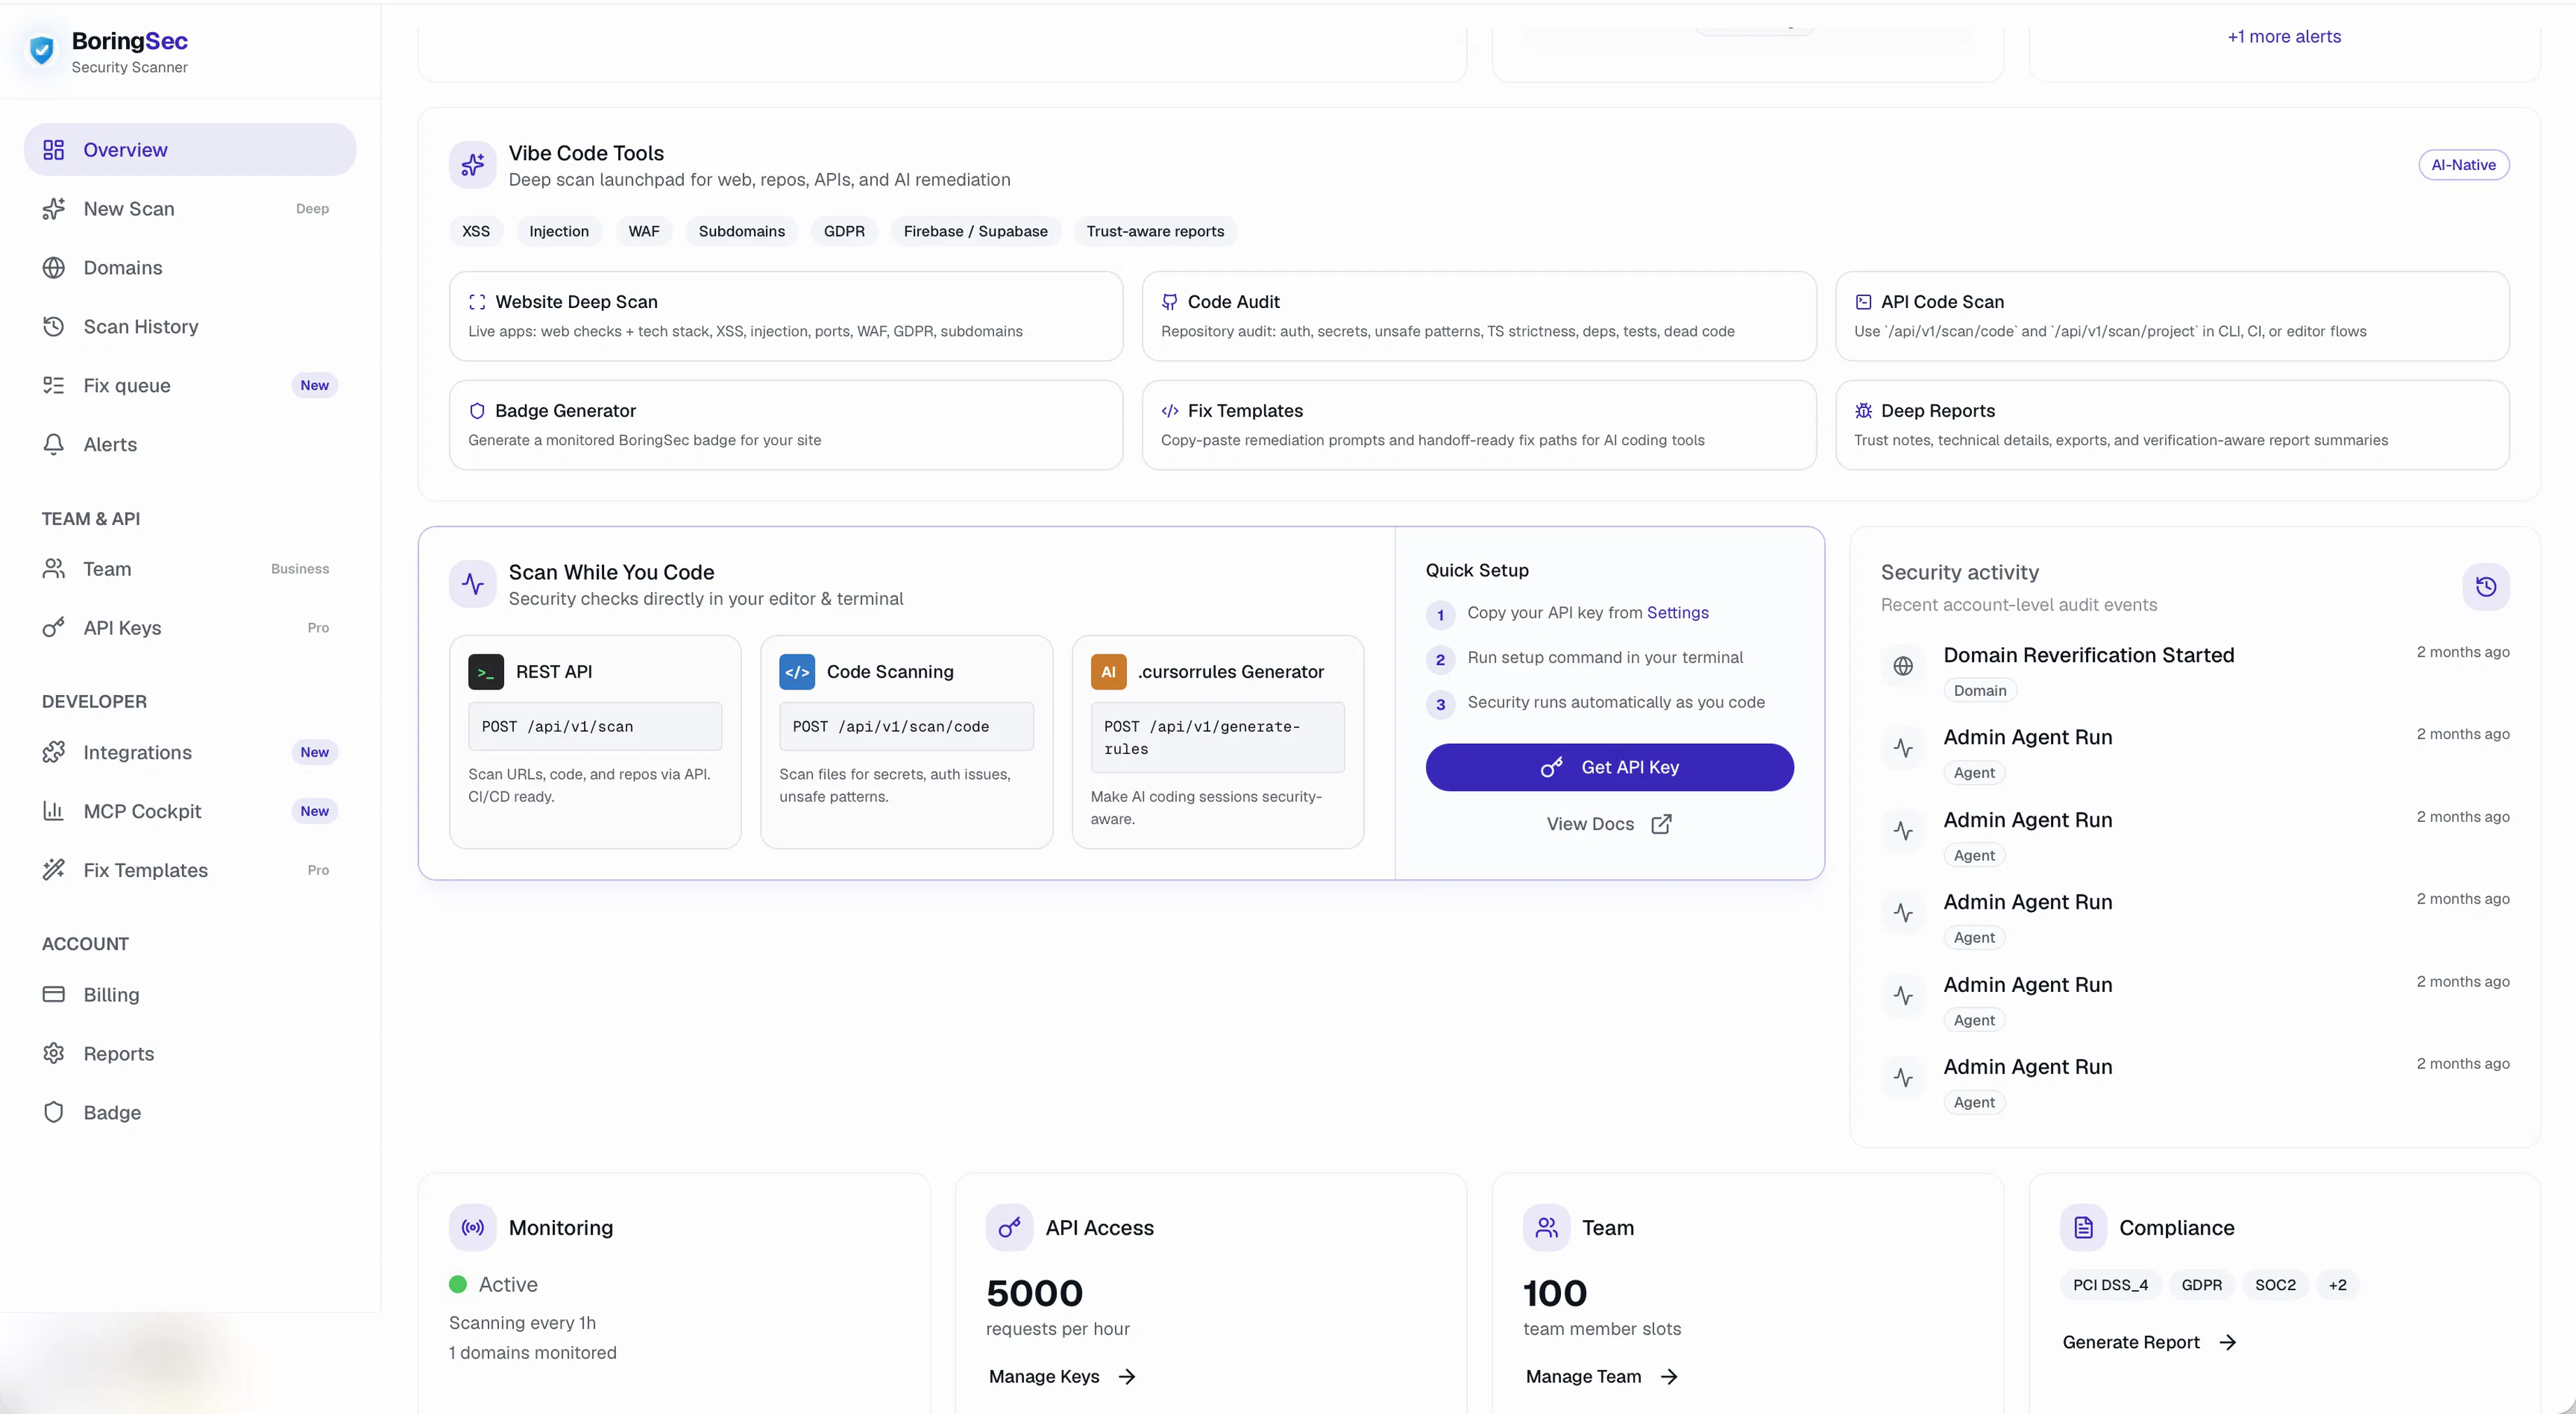Click the Reports gear icon
Image resolution: width=2576 pixels, height=1414 pixels.
(x=54, y=1054)
